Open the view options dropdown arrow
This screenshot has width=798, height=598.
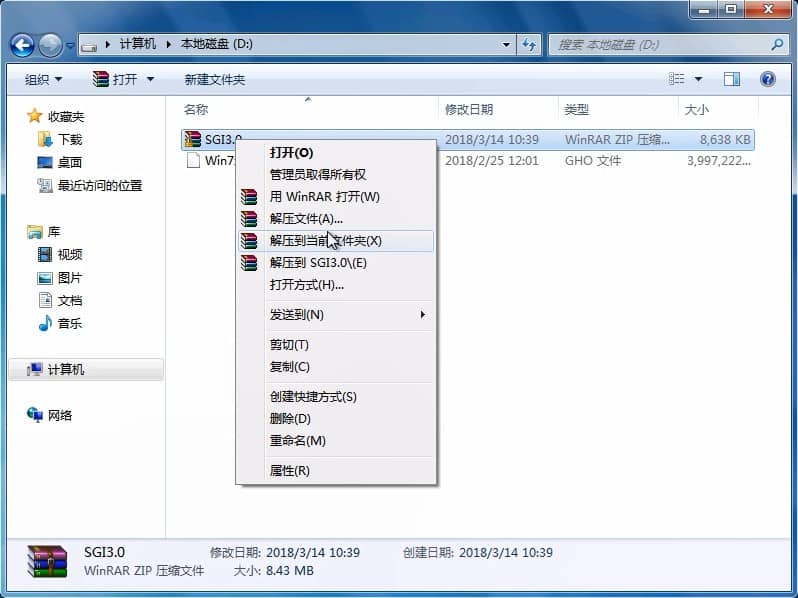[x=698, y=79]
